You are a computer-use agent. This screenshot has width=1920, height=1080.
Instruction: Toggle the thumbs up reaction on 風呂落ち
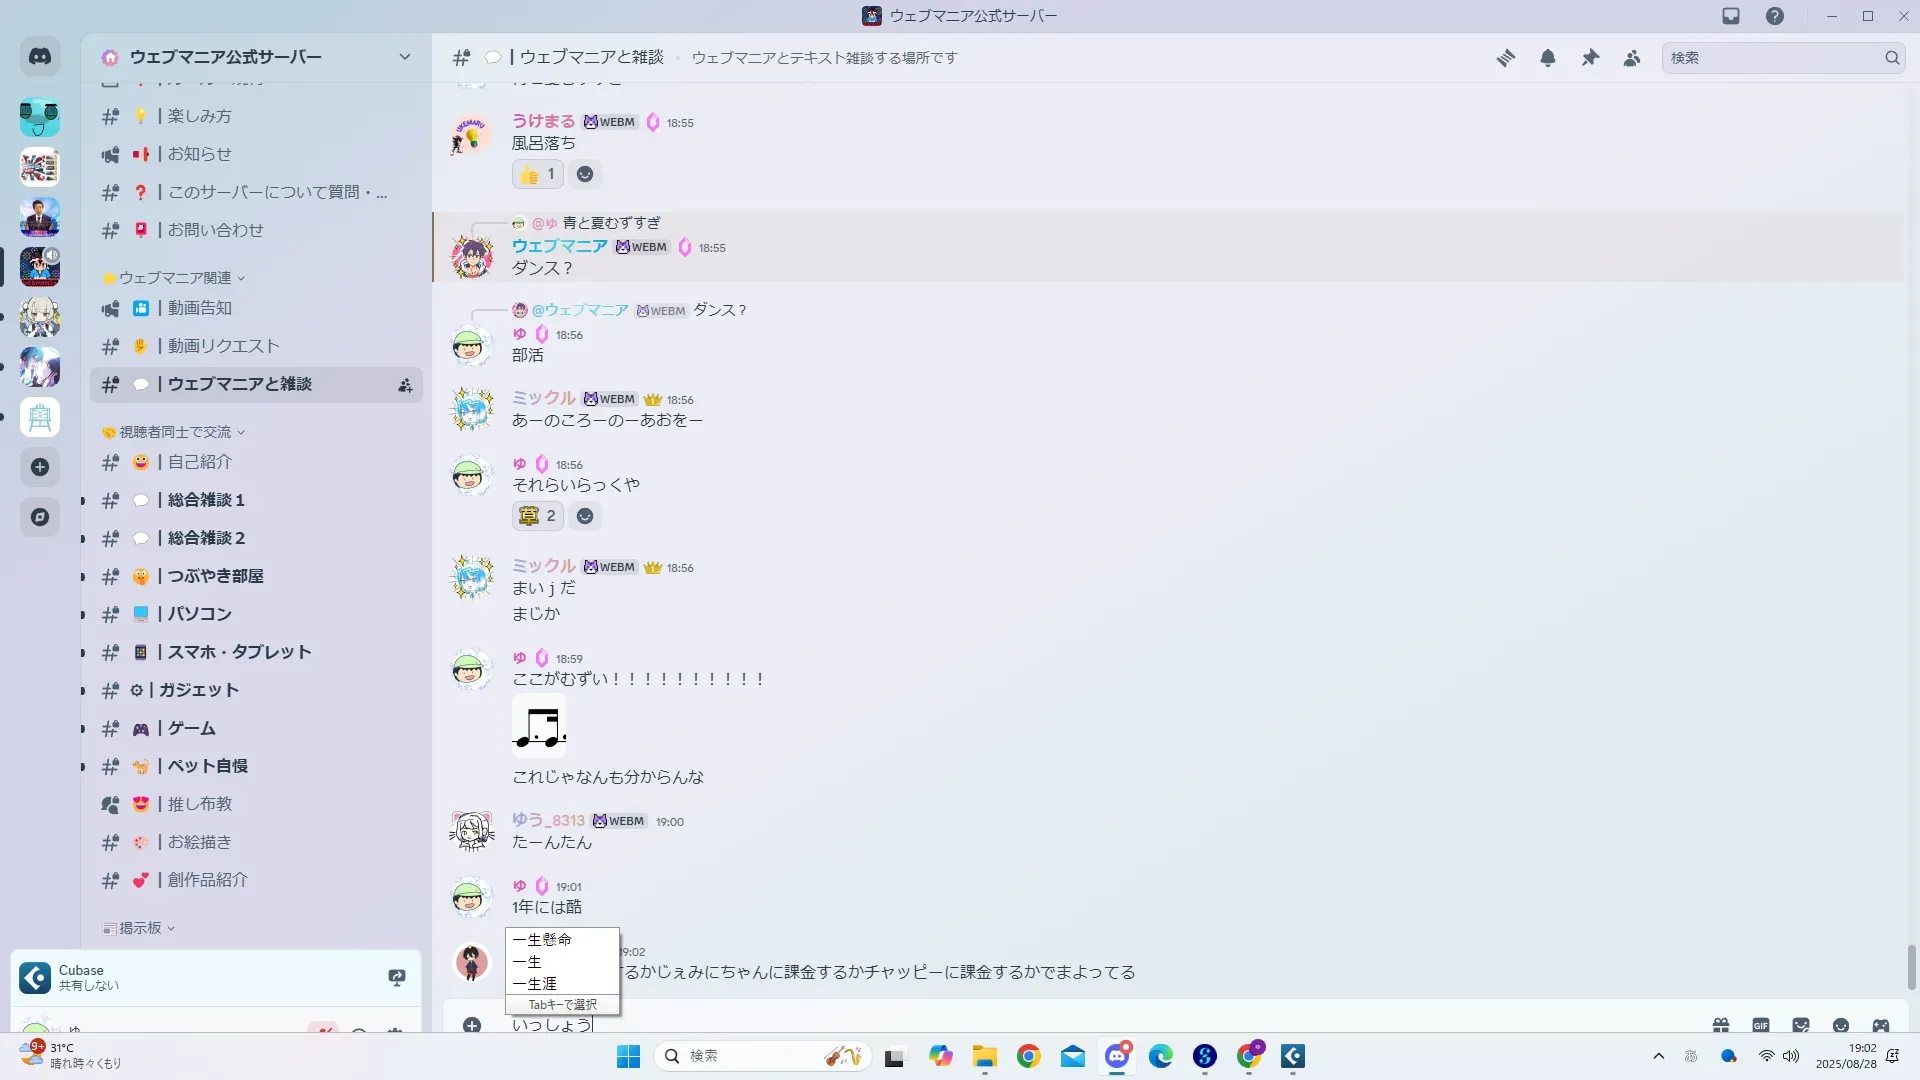click(x=538, y=174)
